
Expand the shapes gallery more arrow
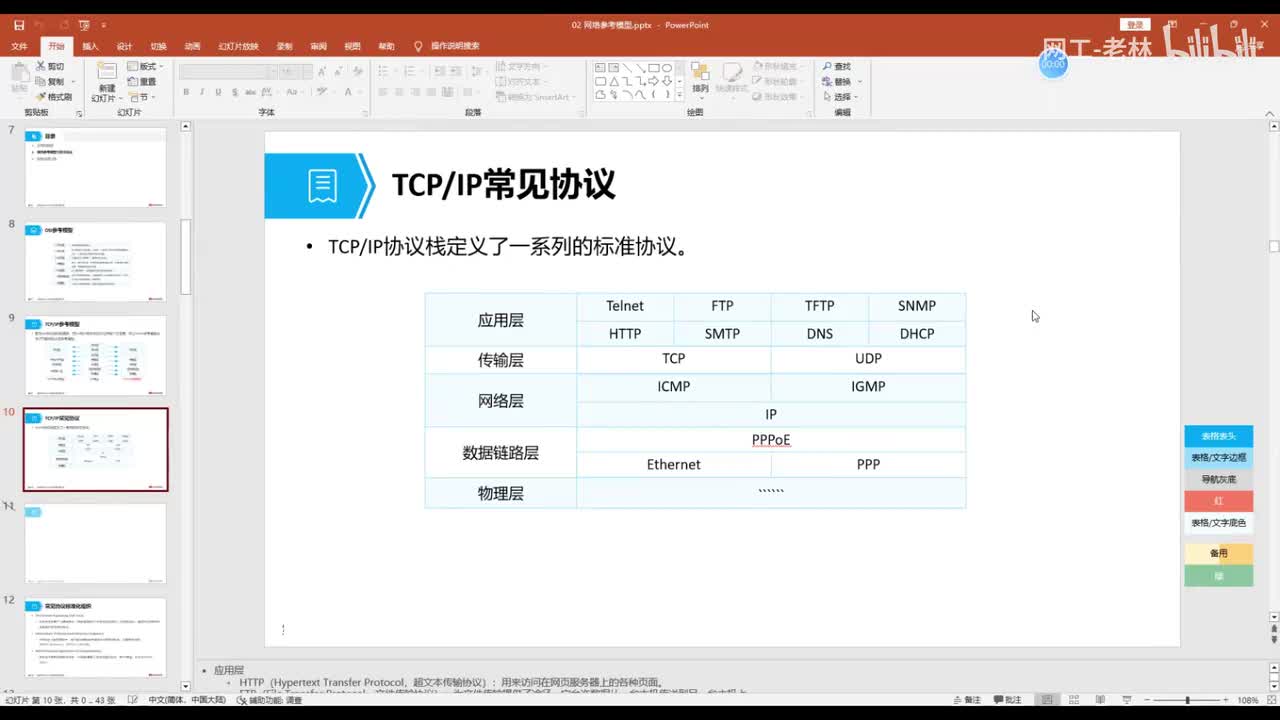(x=679, y=95)
